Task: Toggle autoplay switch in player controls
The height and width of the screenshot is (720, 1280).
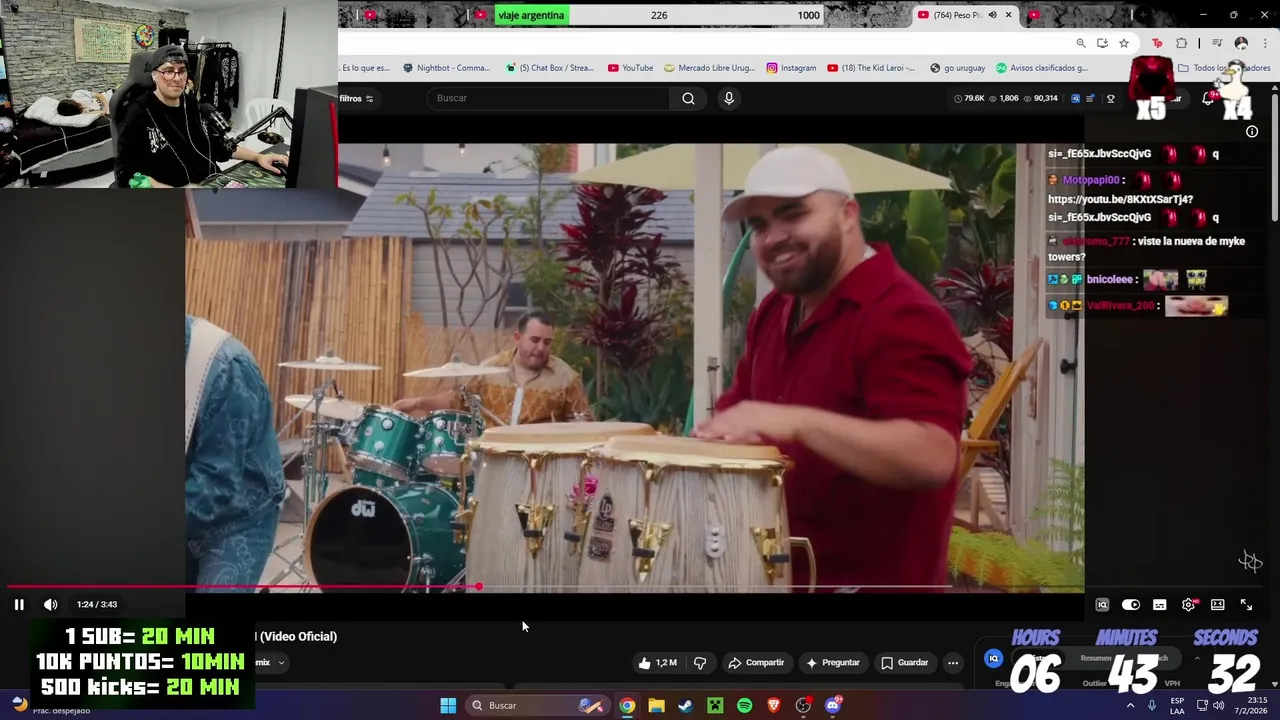Action: [1131, 605]
